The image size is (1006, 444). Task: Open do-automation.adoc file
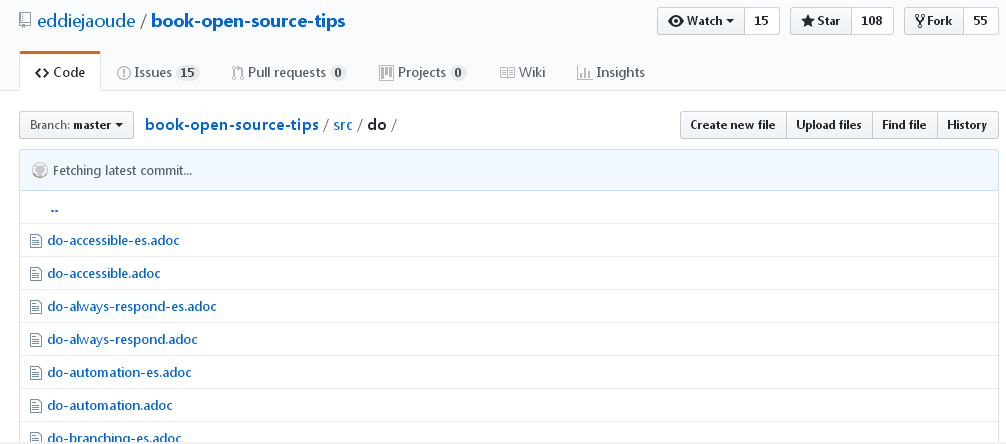click(x=110, y=406)
